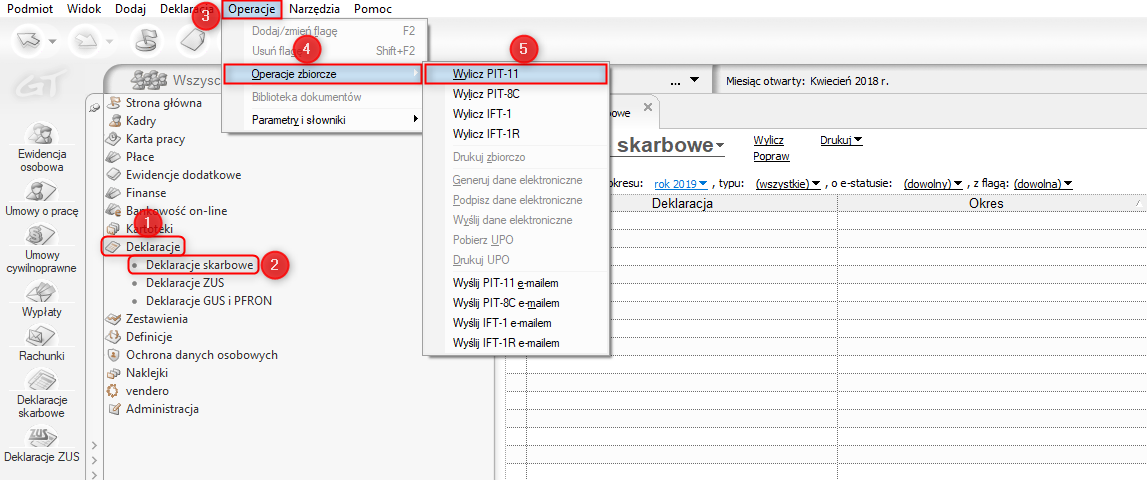Select the Deklaracje tree node

153,247
